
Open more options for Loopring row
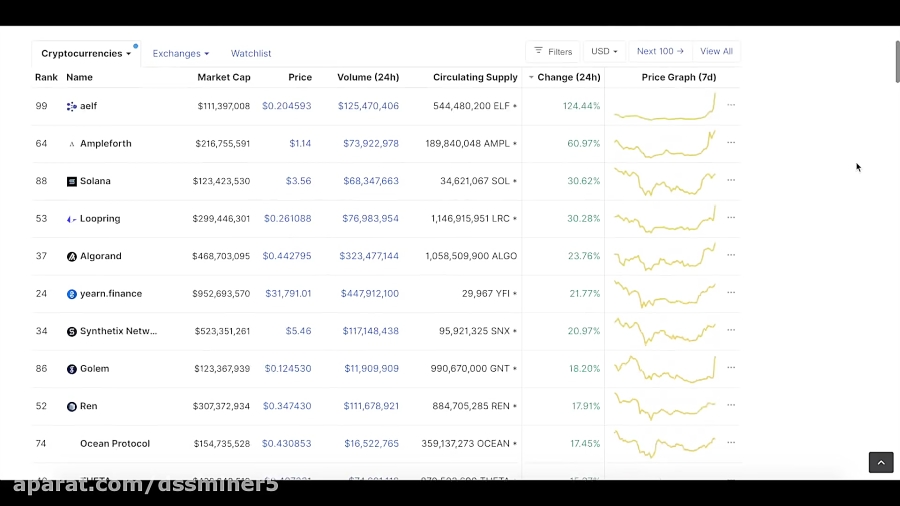(731, 217)
